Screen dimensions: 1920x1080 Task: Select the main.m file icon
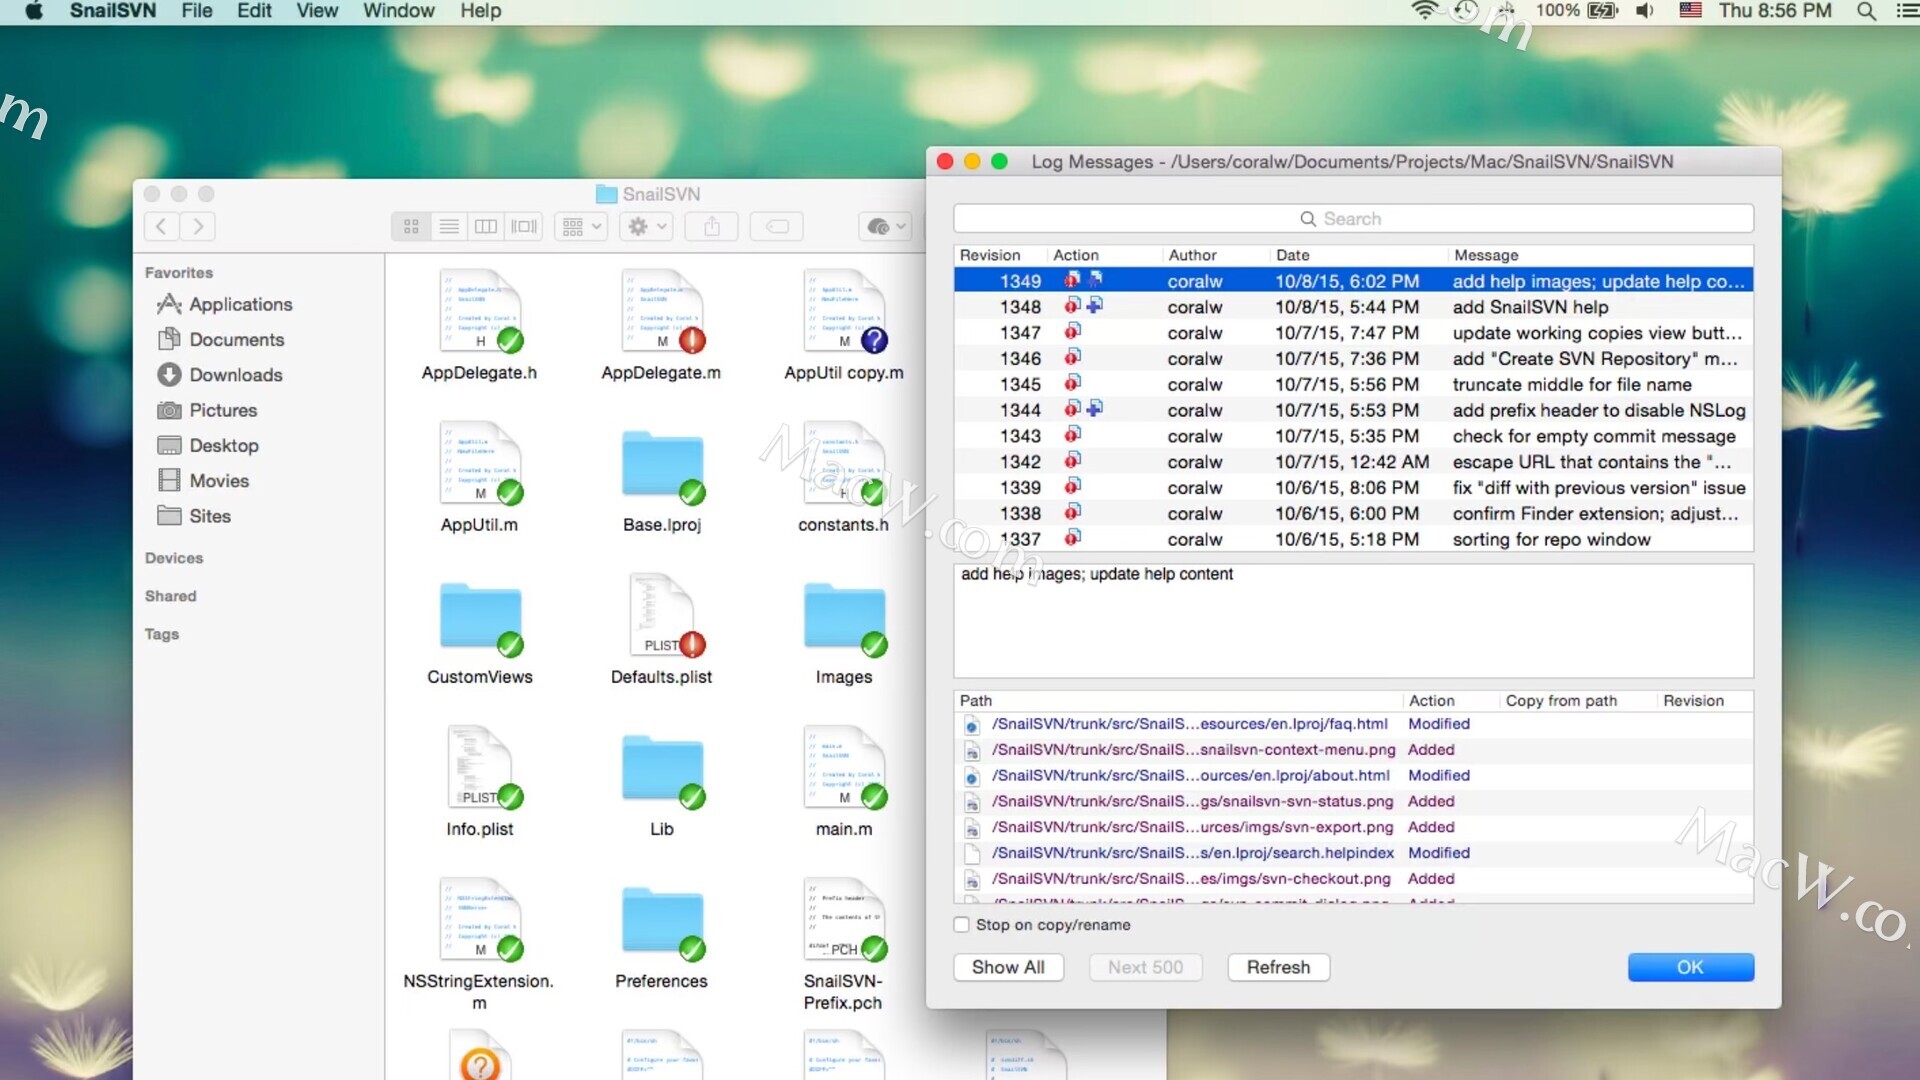tap(844, 767)
